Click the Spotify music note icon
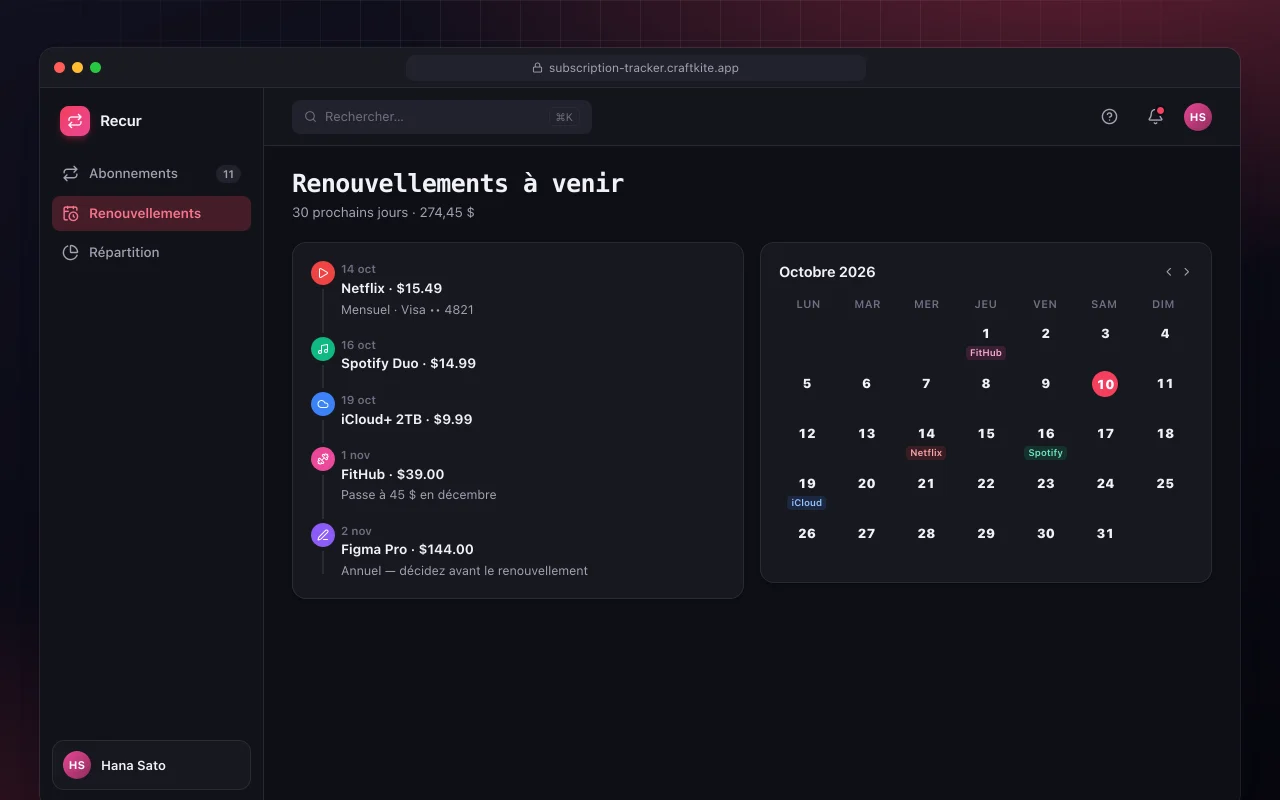The height and width of the screenshot is (800, 1280). (323, 348)
